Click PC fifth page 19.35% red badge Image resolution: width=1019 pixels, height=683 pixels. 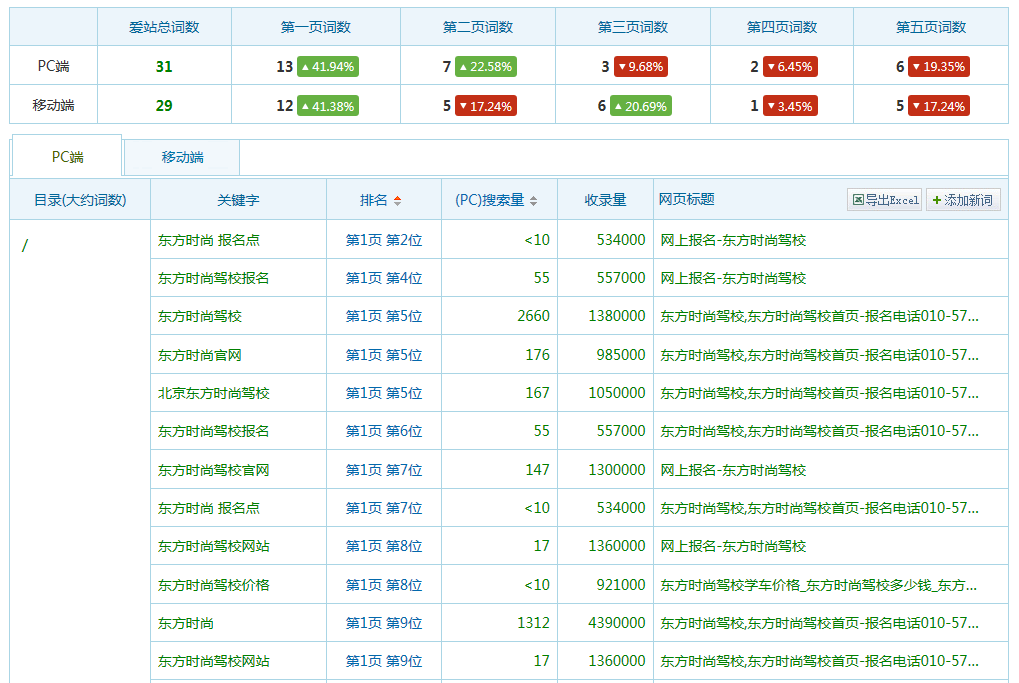tap(939, 67)
